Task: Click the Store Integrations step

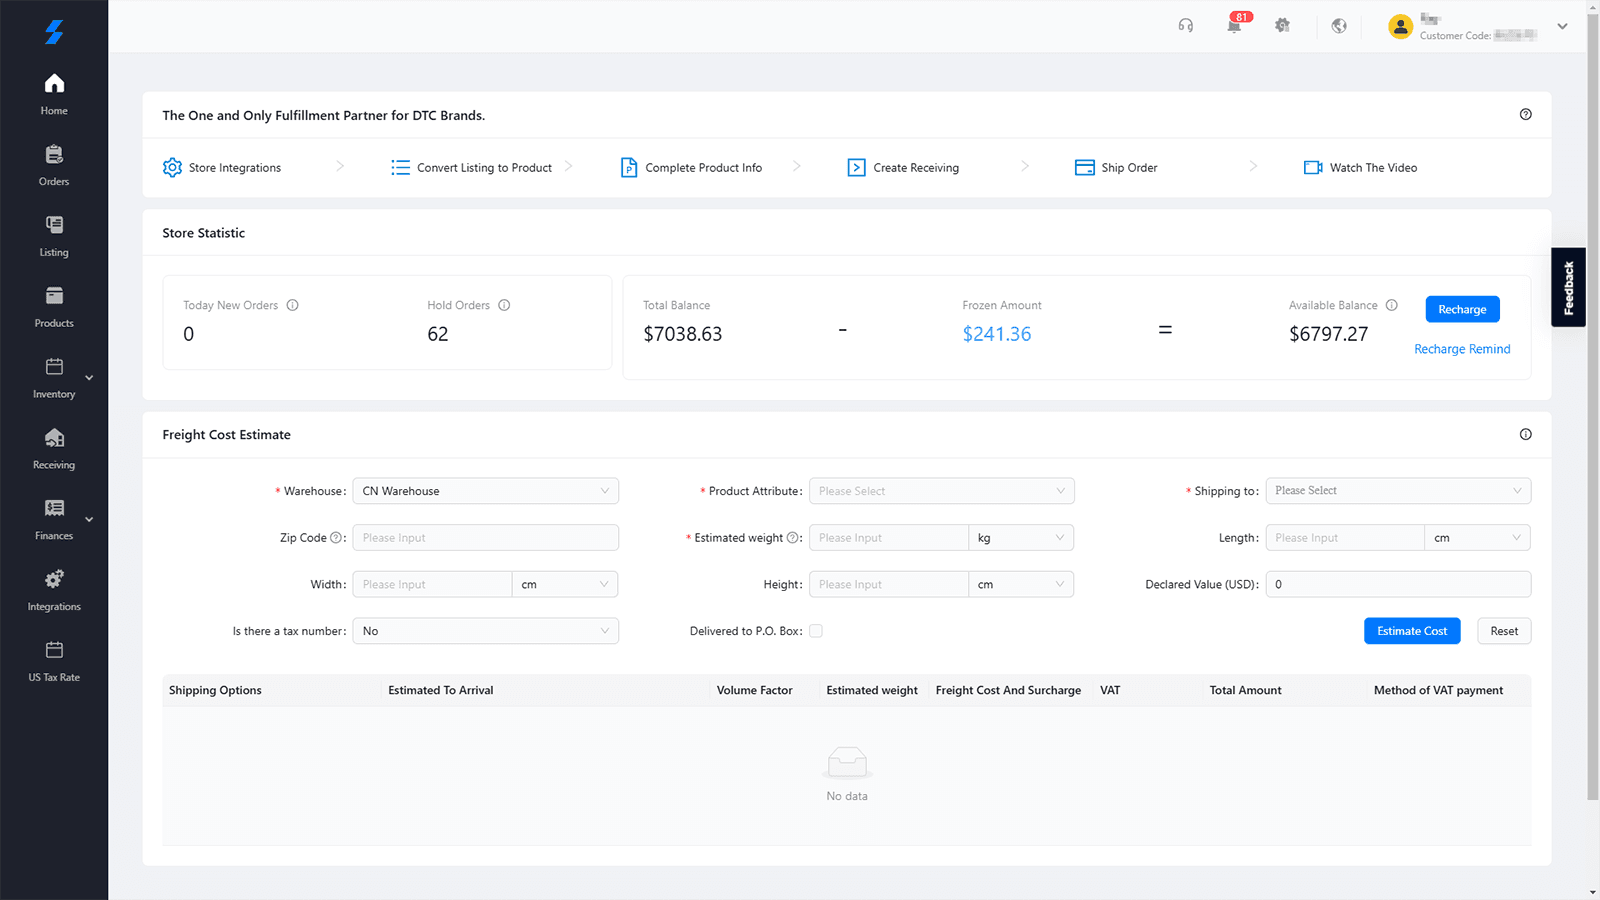Action: pyautogui.click(x=235, y=167)
